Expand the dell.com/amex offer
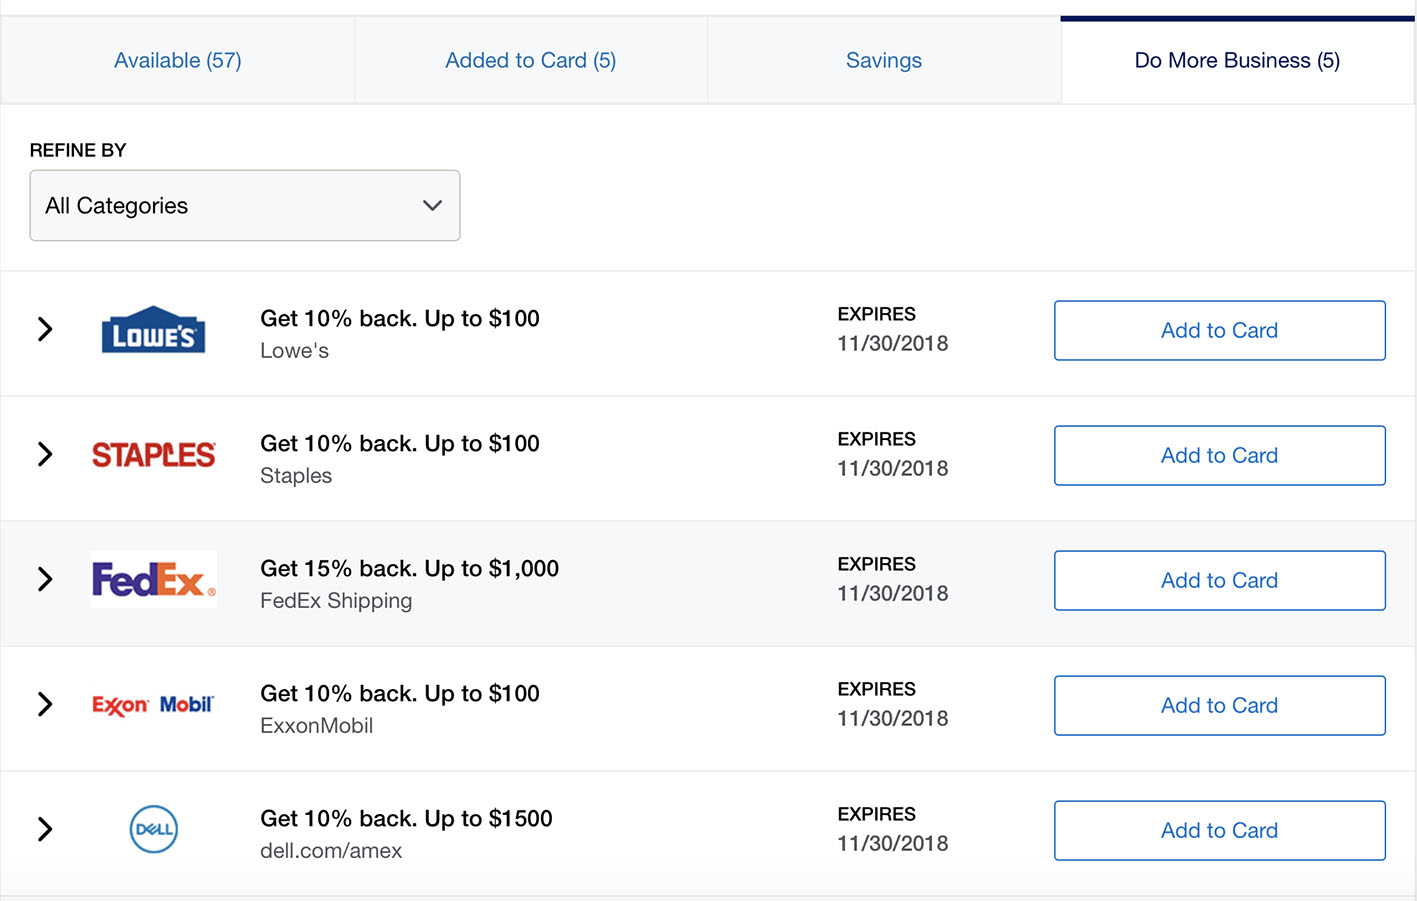The image size is (1417, 901). pos(45,829)
